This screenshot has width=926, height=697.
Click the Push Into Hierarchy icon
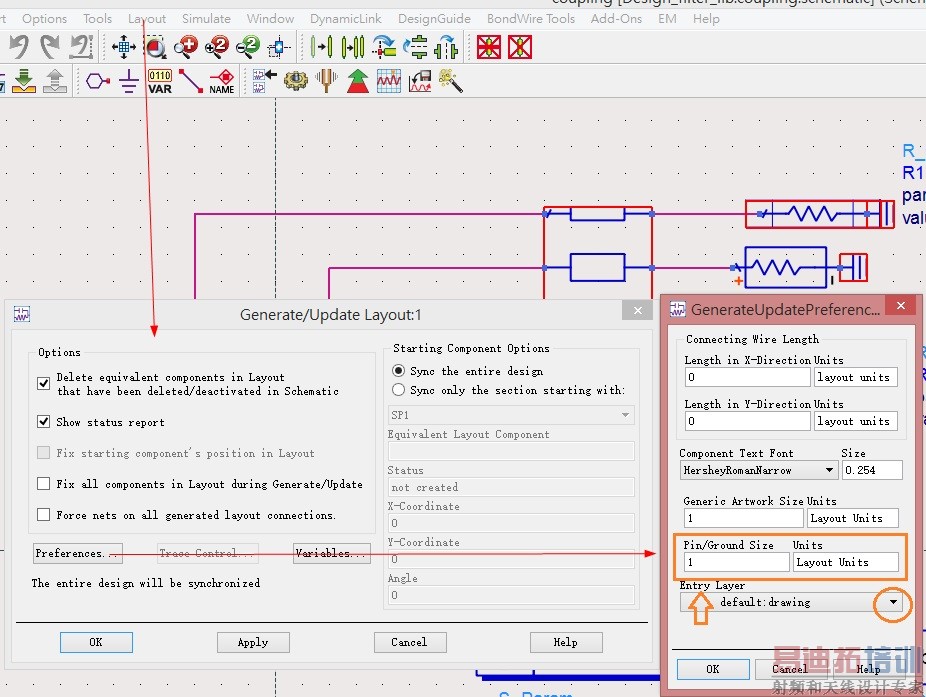pos(24,81)
